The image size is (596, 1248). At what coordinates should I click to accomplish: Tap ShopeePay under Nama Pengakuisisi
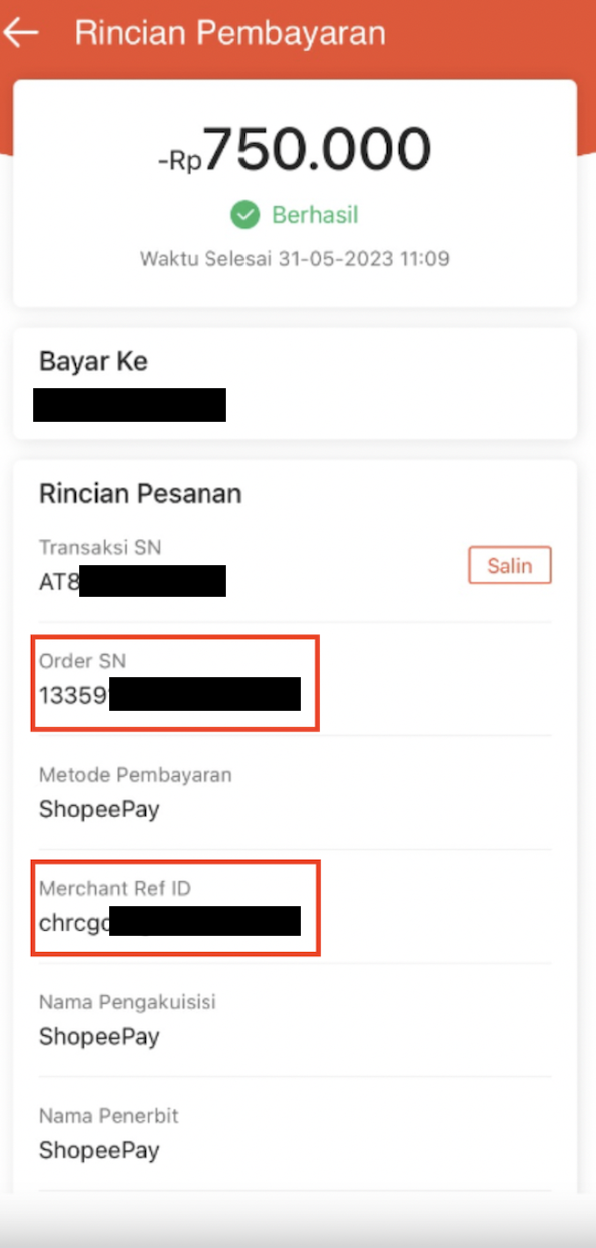pos(99,1036)
